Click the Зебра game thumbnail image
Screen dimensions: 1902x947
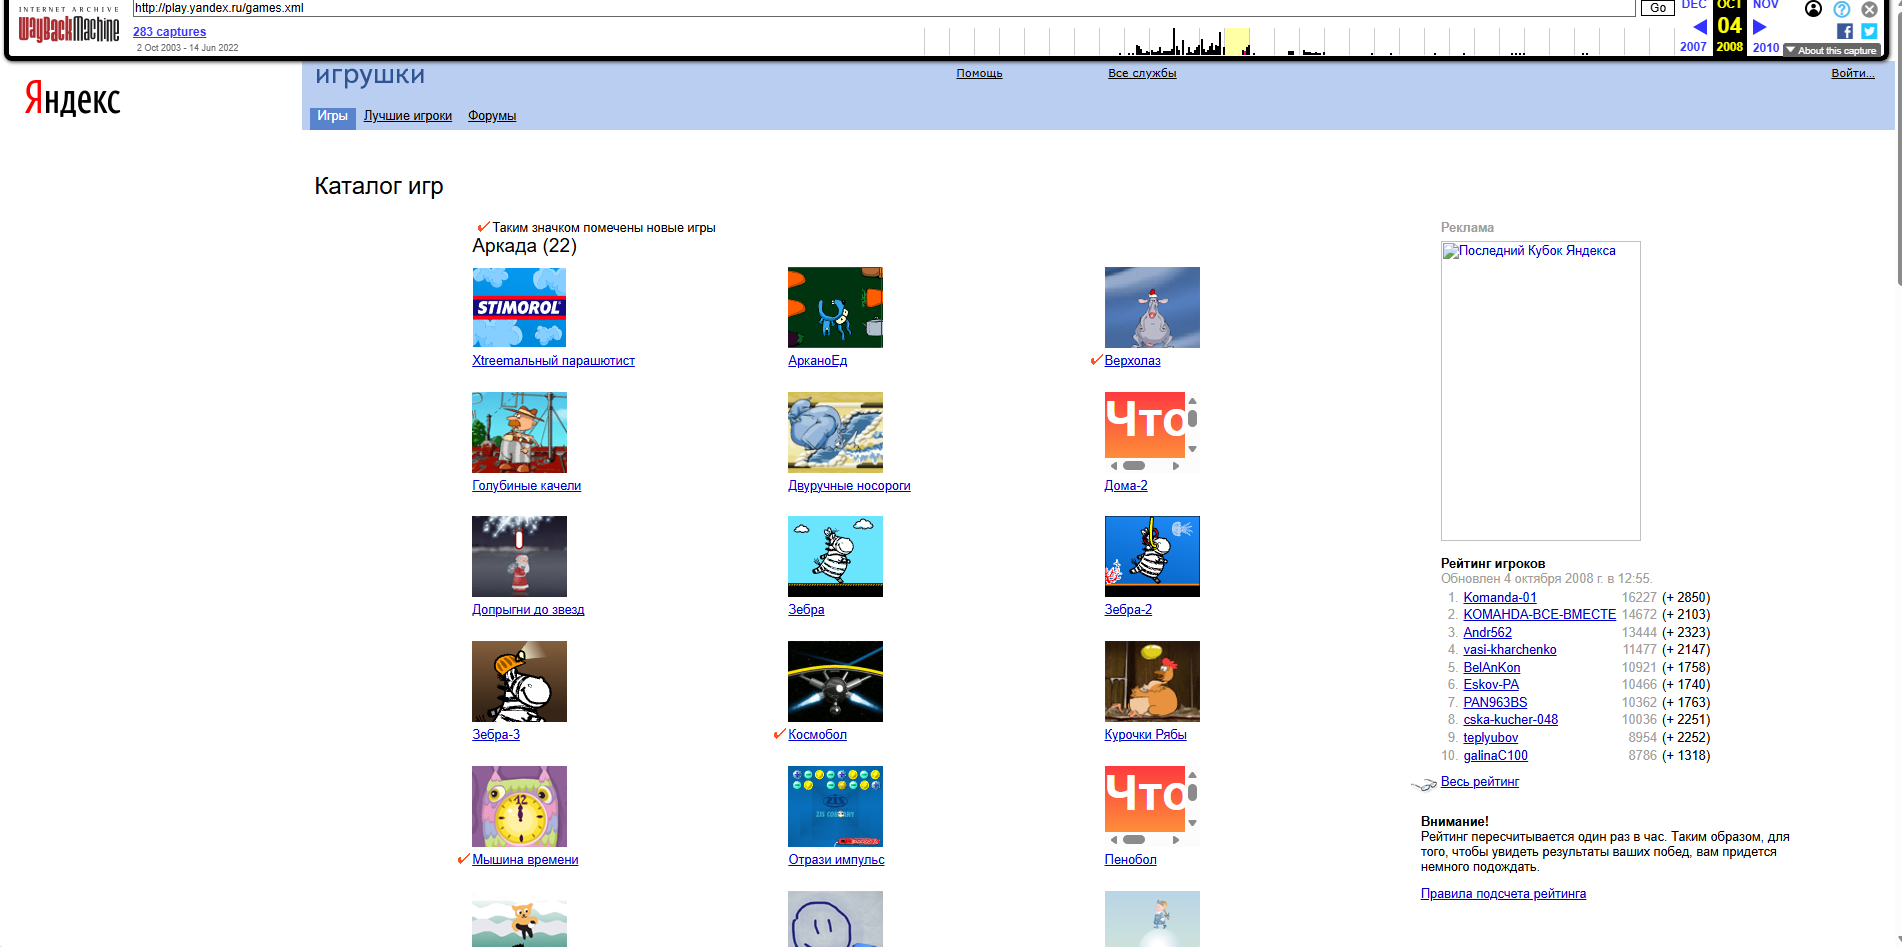pos(835,556)
